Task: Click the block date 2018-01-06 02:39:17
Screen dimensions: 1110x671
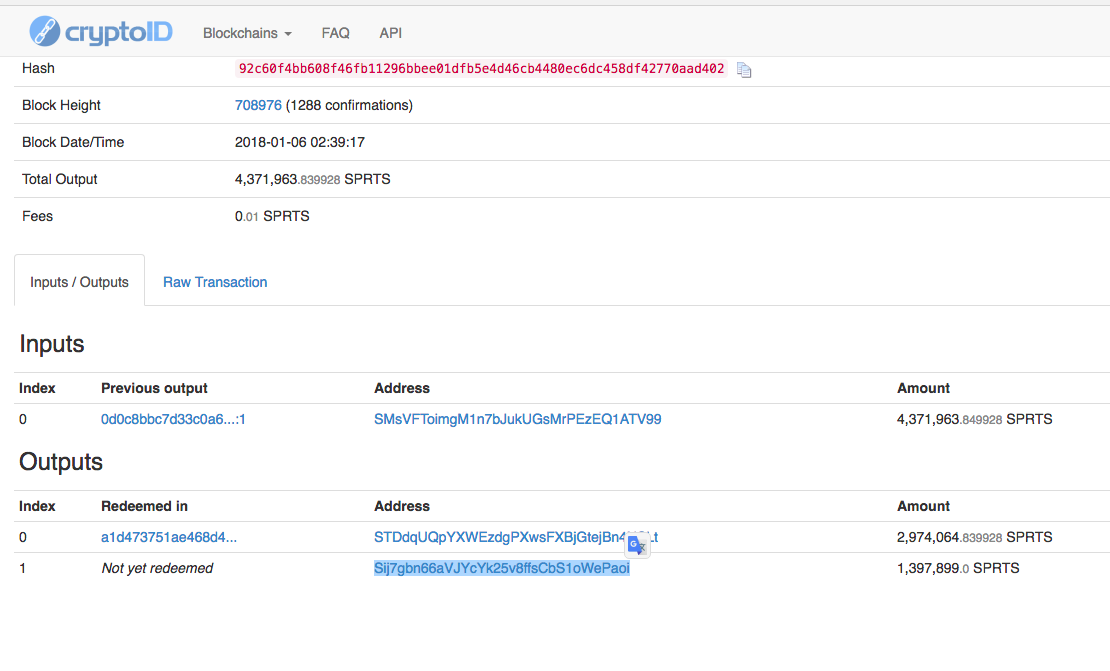Action: [300, 142]
